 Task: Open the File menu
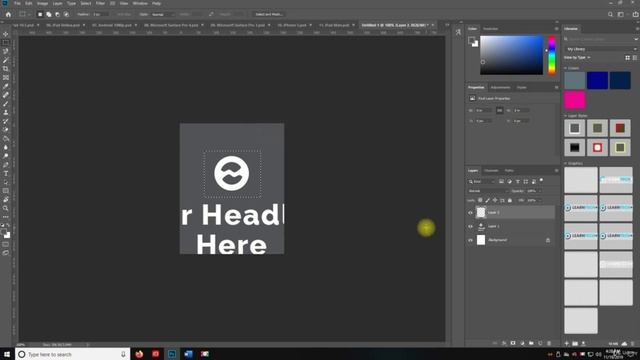(x=17, y=3)
